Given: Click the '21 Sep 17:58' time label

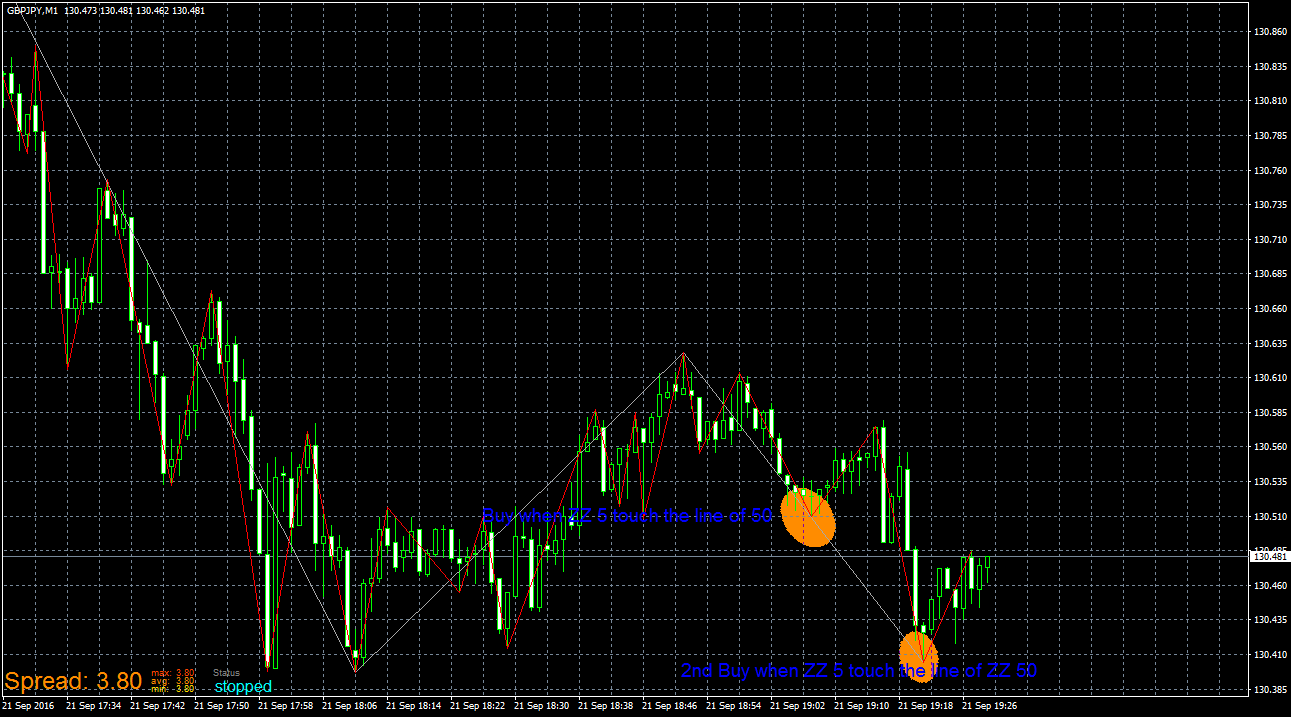Looking at the screenshot, I should pos(285,706).
